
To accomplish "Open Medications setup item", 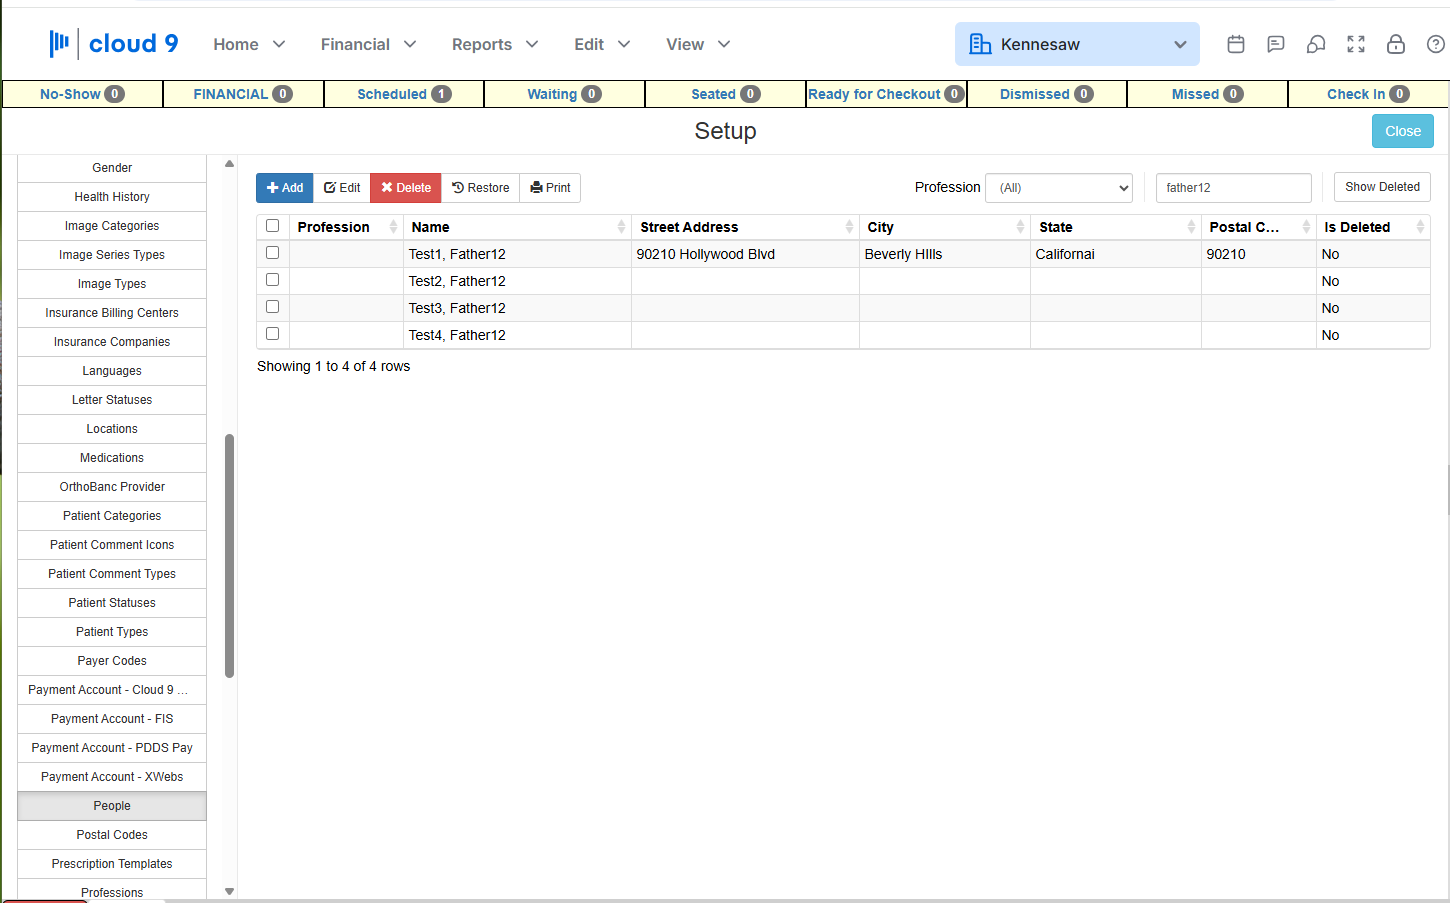I will click(112, 458).
